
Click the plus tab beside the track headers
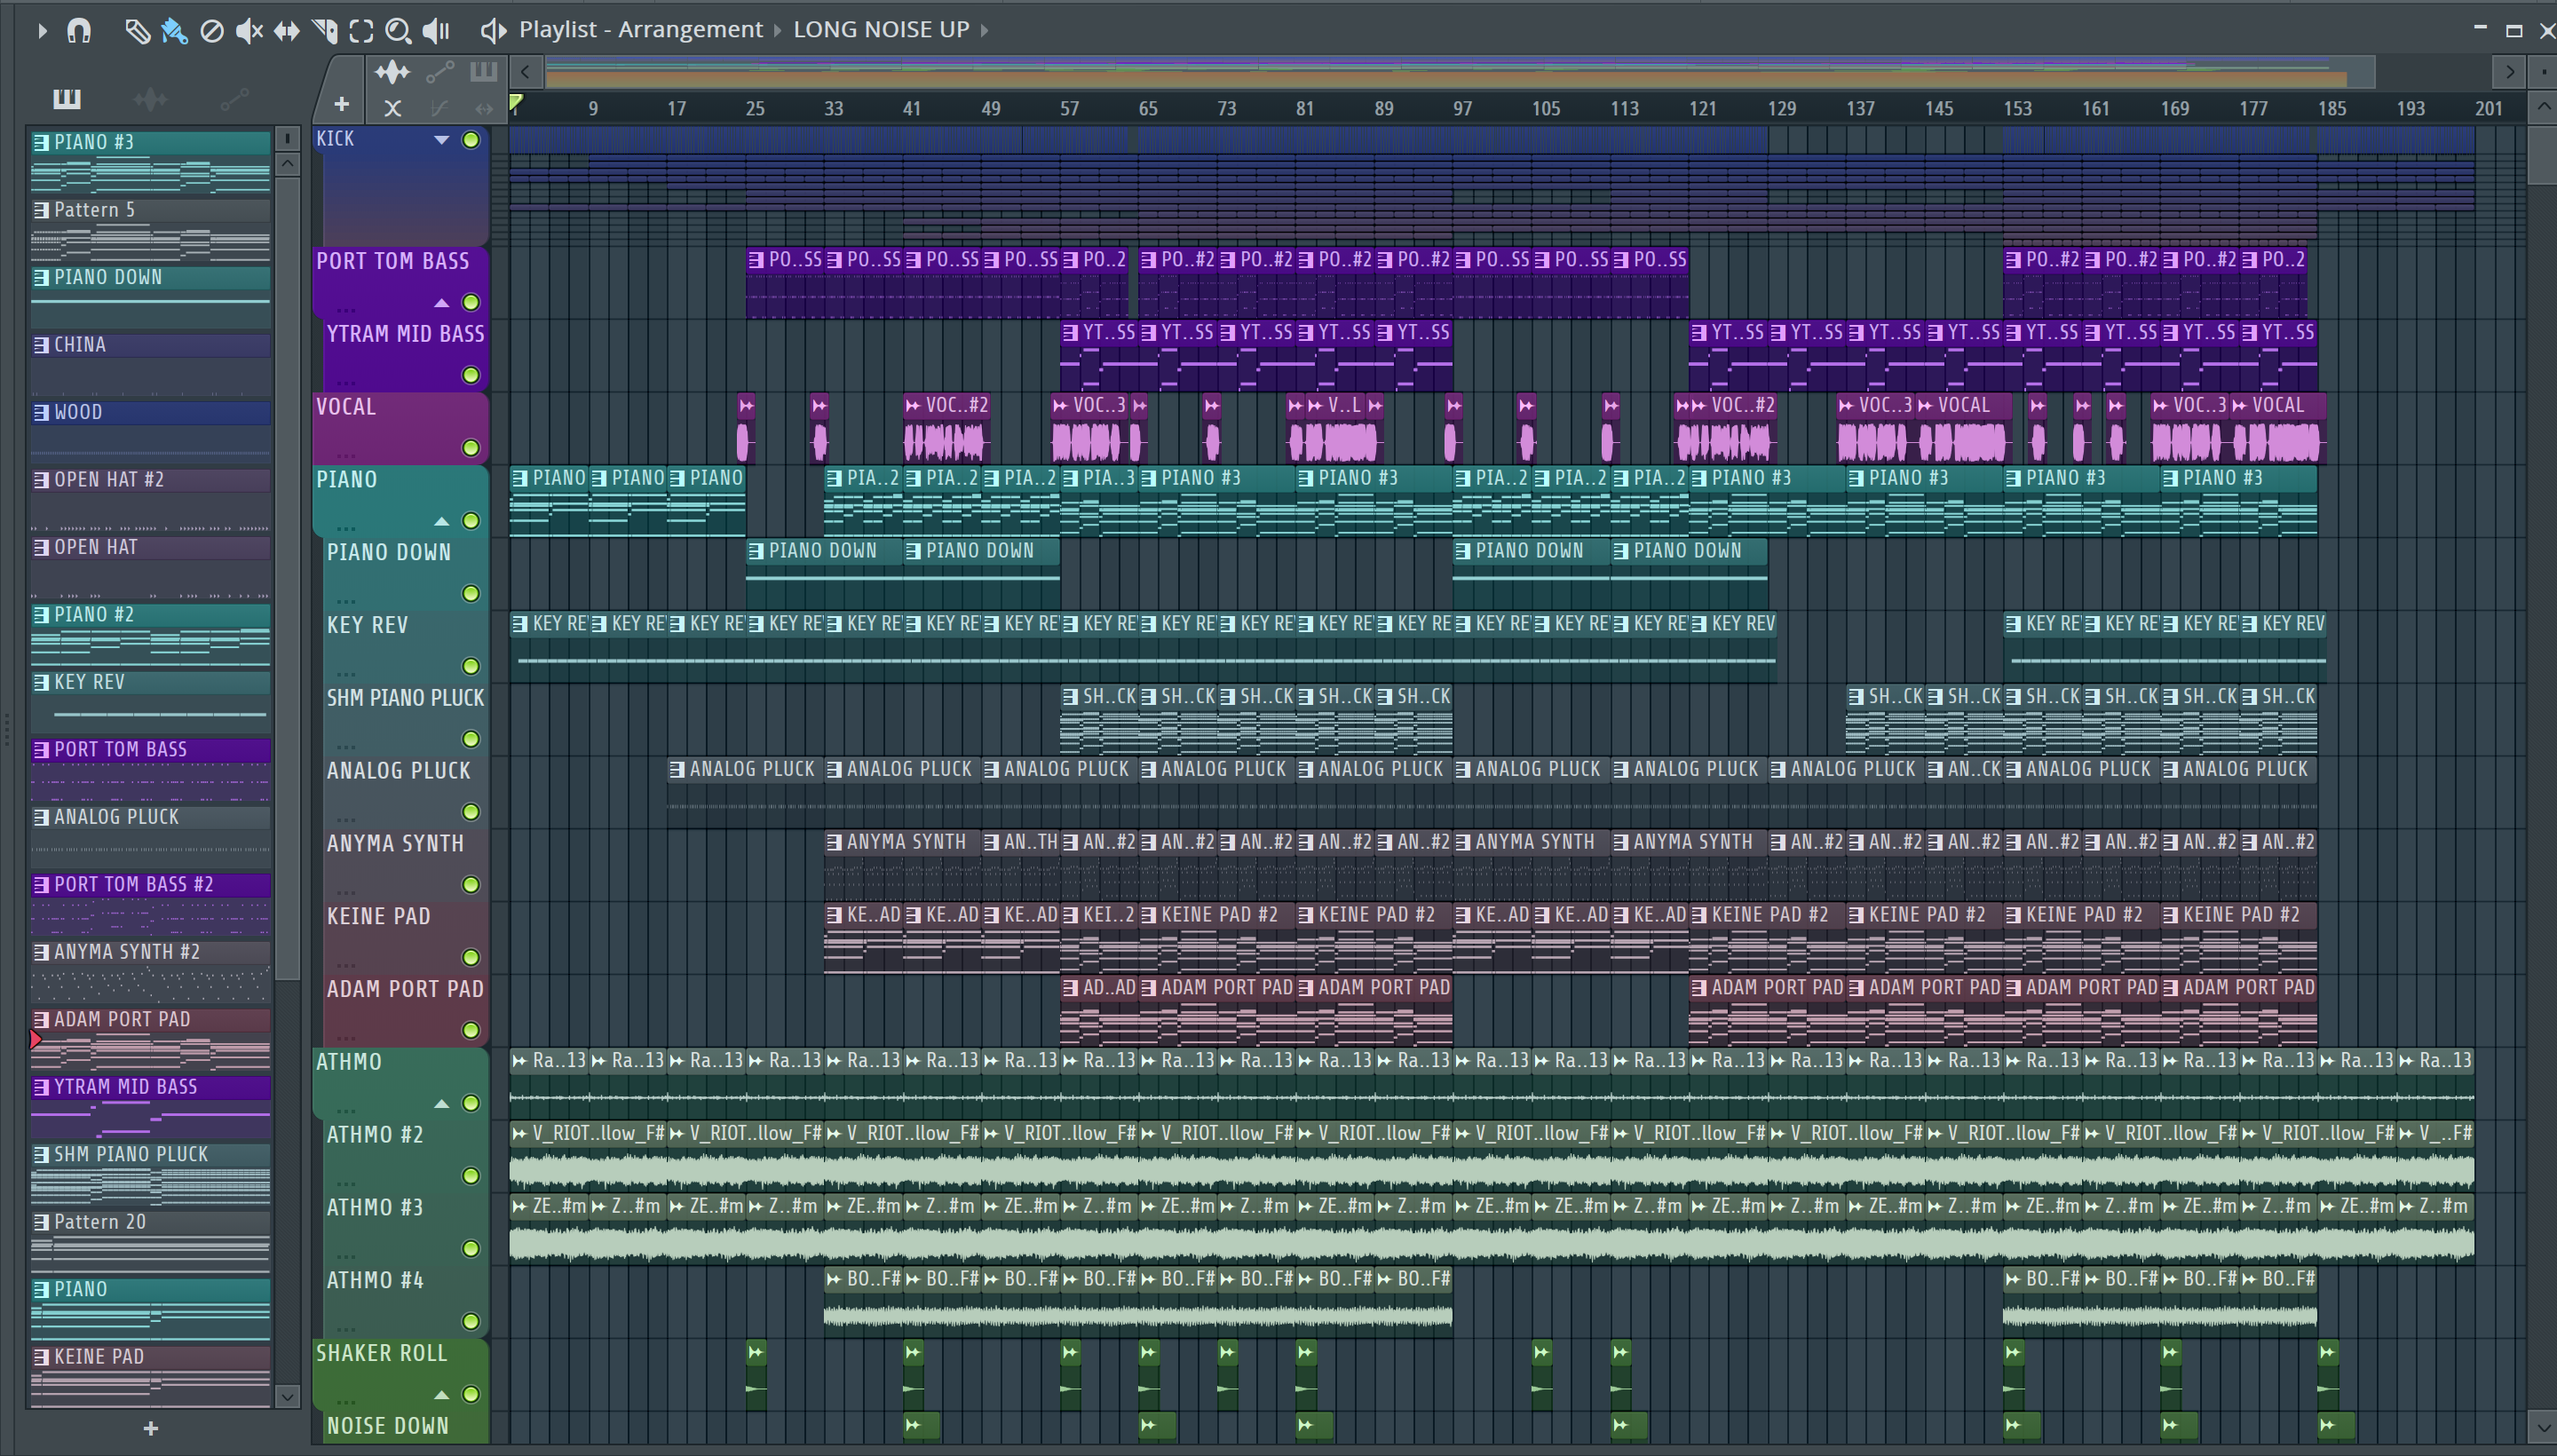(x=341, y=104)
